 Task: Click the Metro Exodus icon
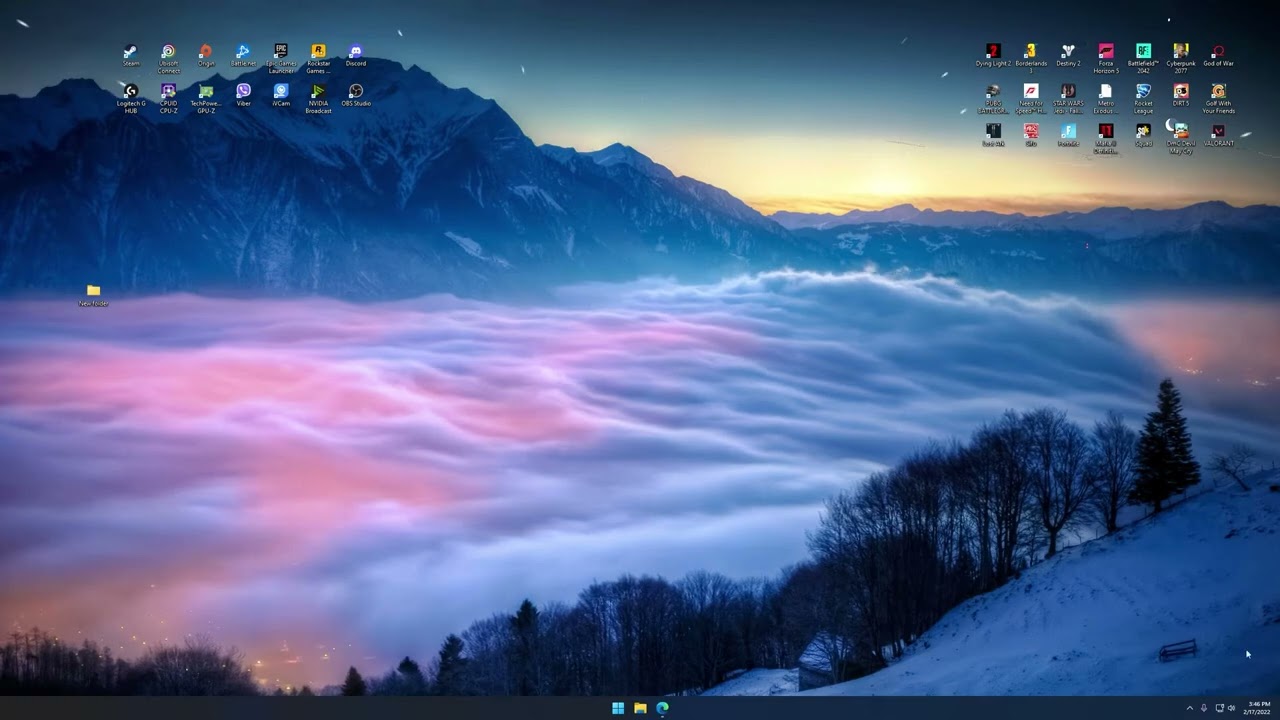[1106, 99]
